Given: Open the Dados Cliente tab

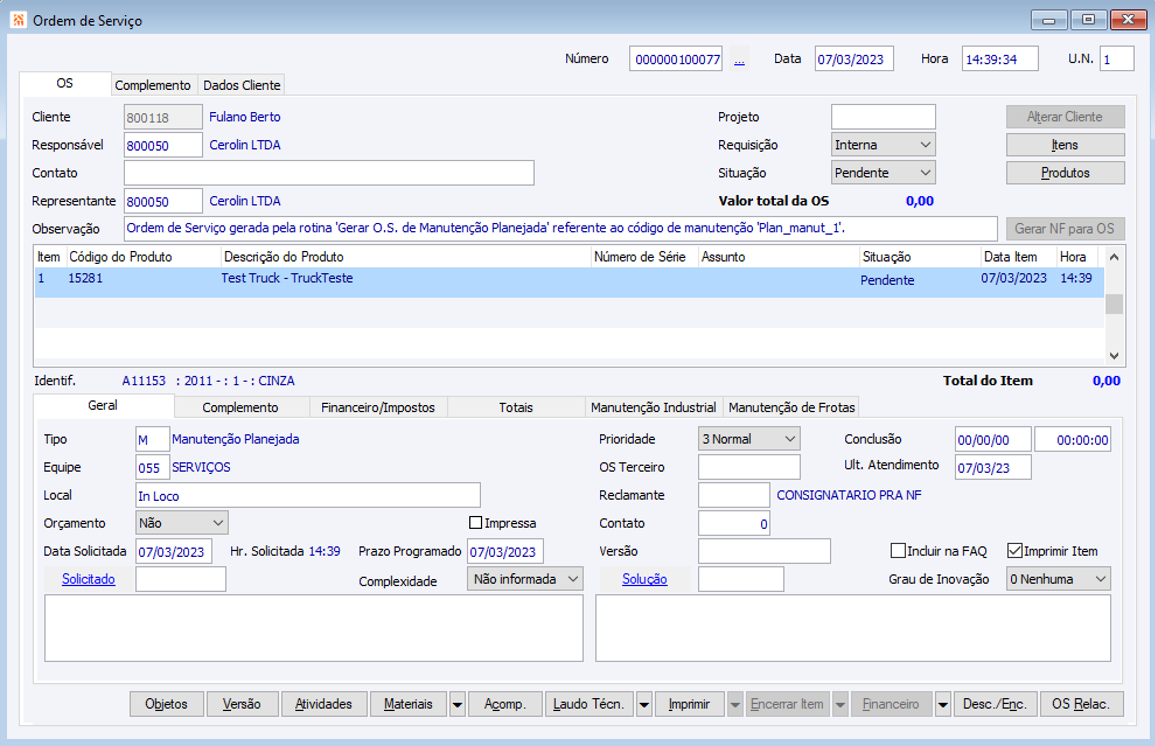Looking at the screenshot, I should tap(242, 85).
